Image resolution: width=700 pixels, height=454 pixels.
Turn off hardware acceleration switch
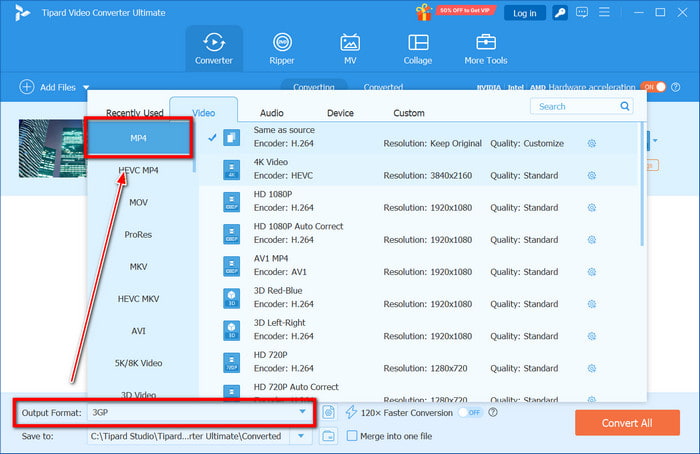click(652, 87)
